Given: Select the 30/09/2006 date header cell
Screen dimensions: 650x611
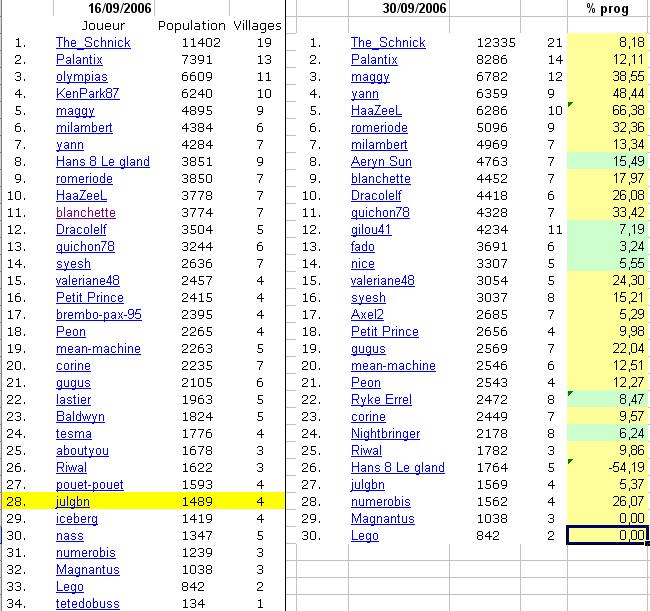Looking at the screenshot, I should pos(415,8).
